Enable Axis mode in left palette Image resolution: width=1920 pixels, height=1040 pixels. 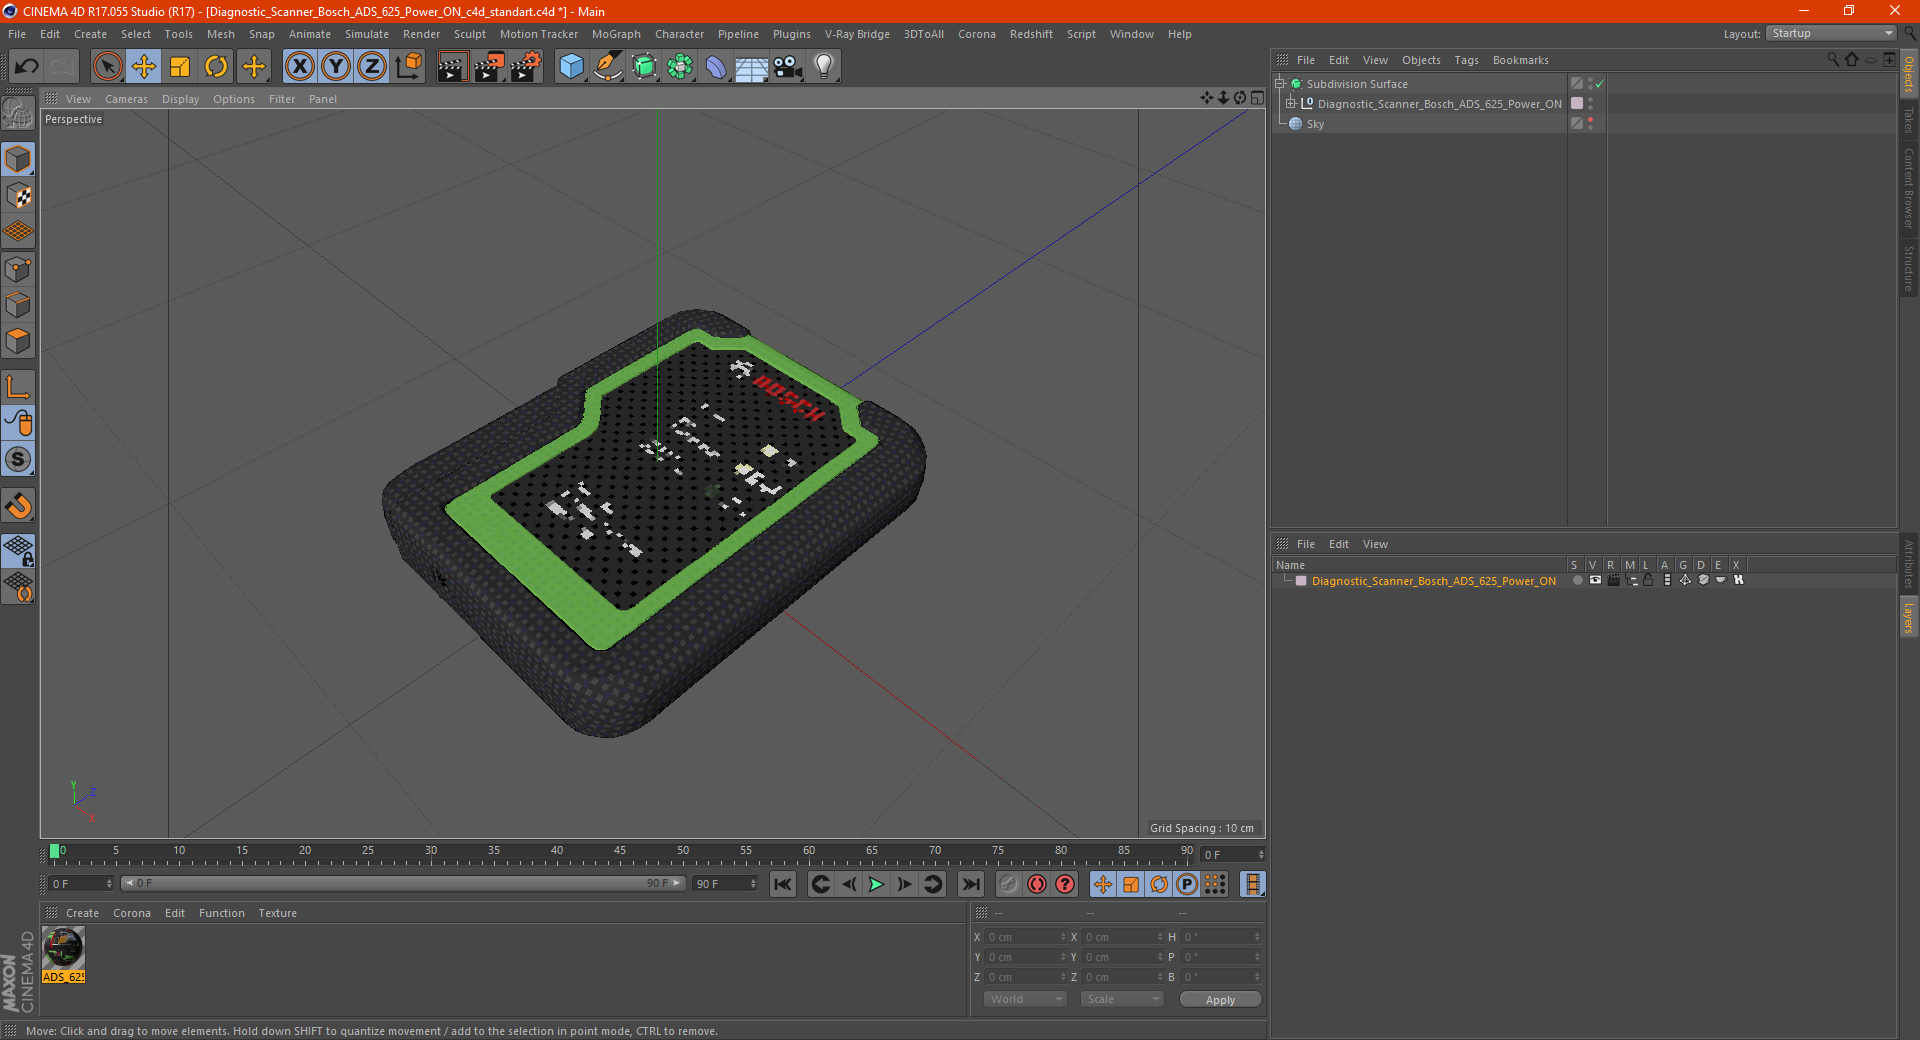point(18,387)
